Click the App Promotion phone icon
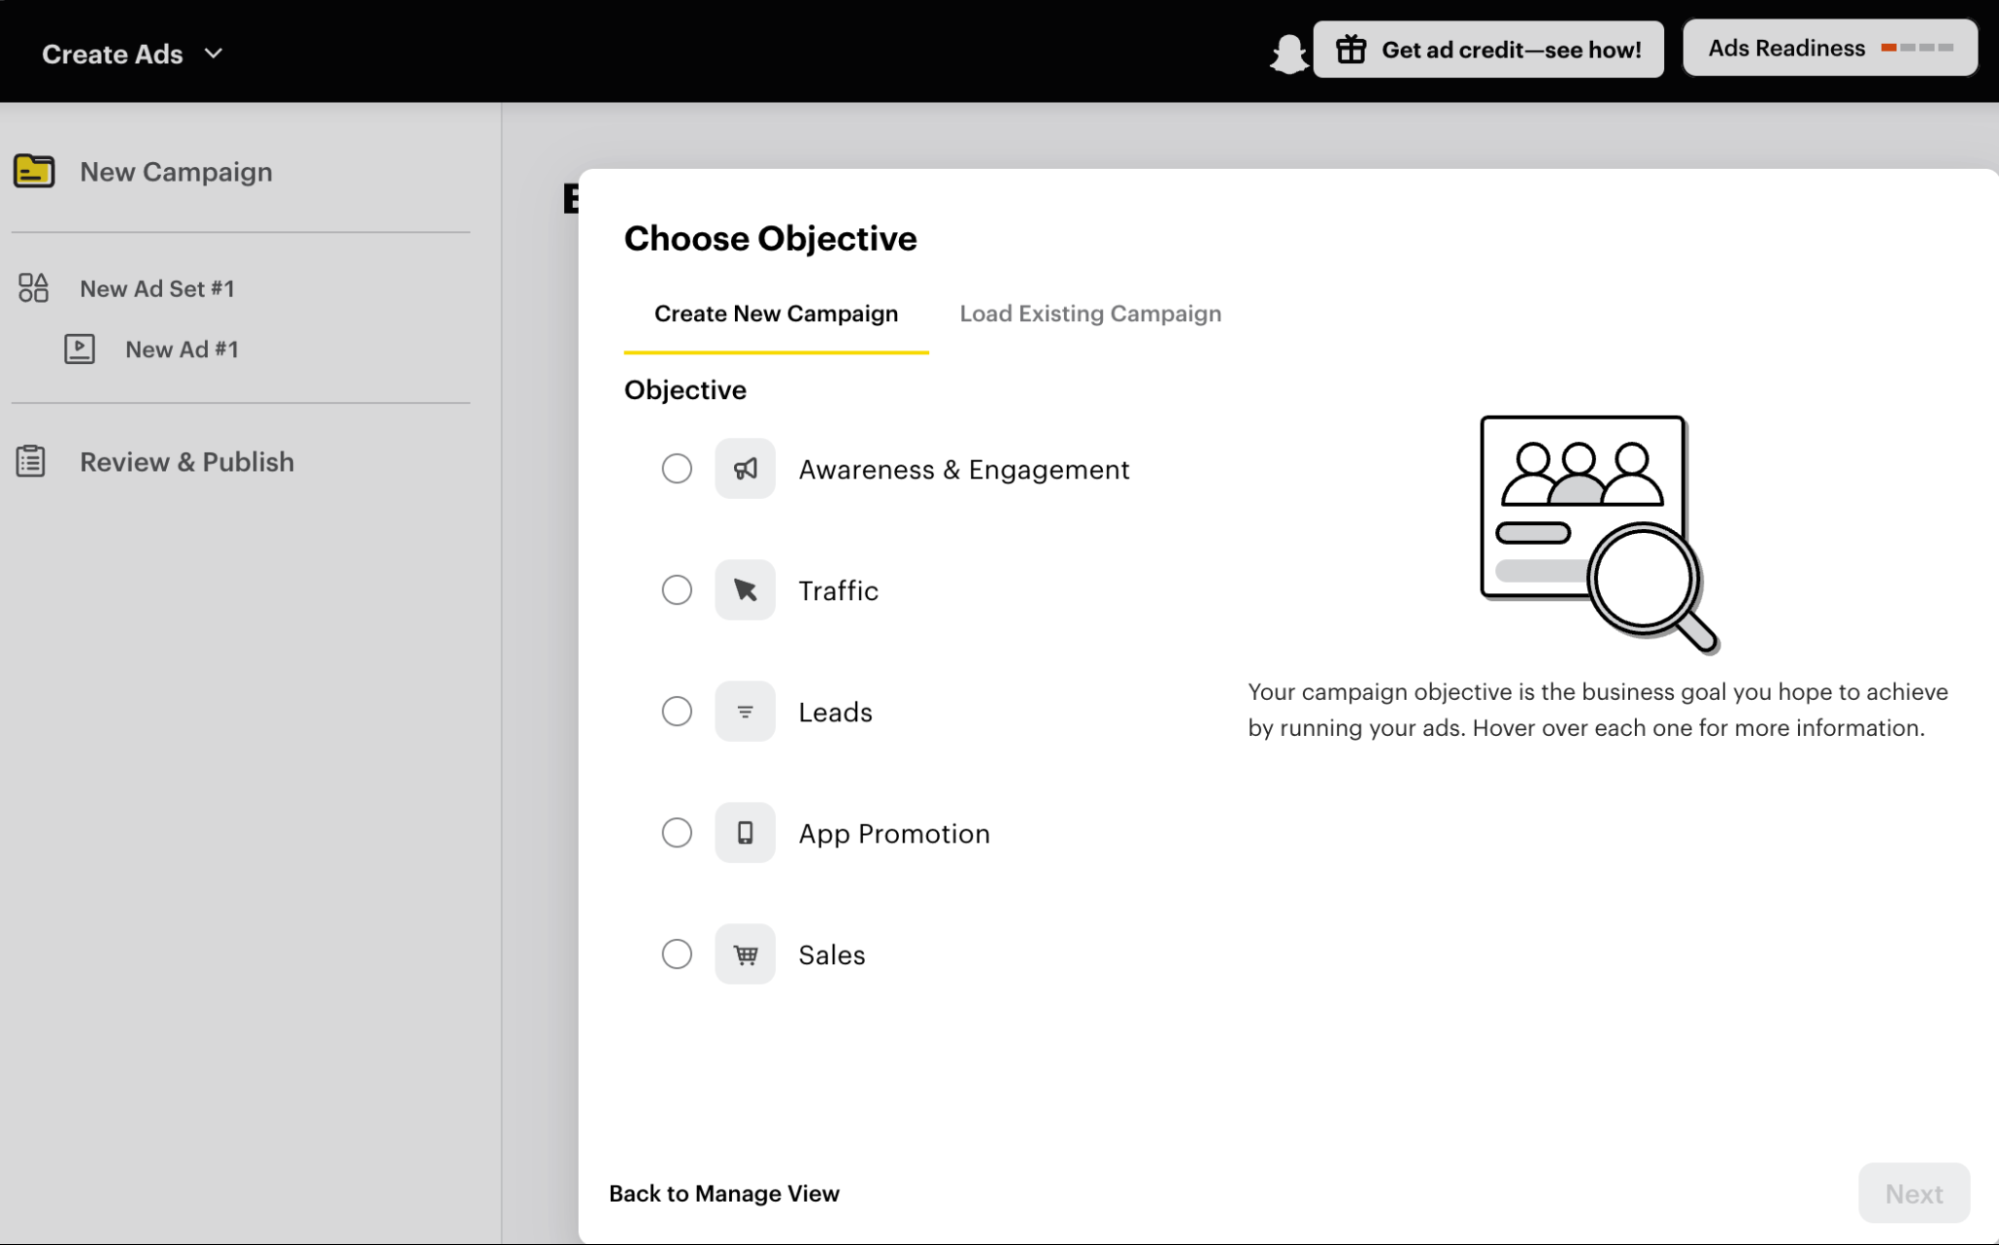The image size is (1999, 1245). (745, 832)
